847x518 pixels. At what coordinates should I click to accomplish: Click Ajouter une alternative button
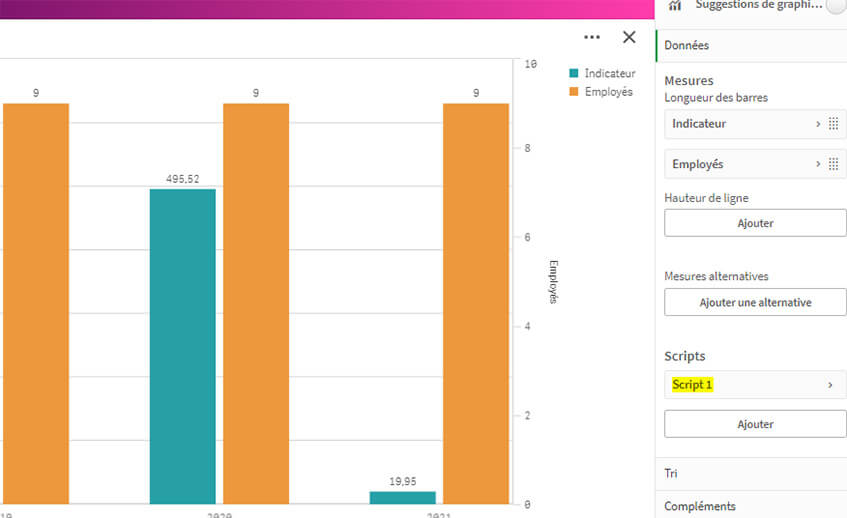click(x=755, y=302)
